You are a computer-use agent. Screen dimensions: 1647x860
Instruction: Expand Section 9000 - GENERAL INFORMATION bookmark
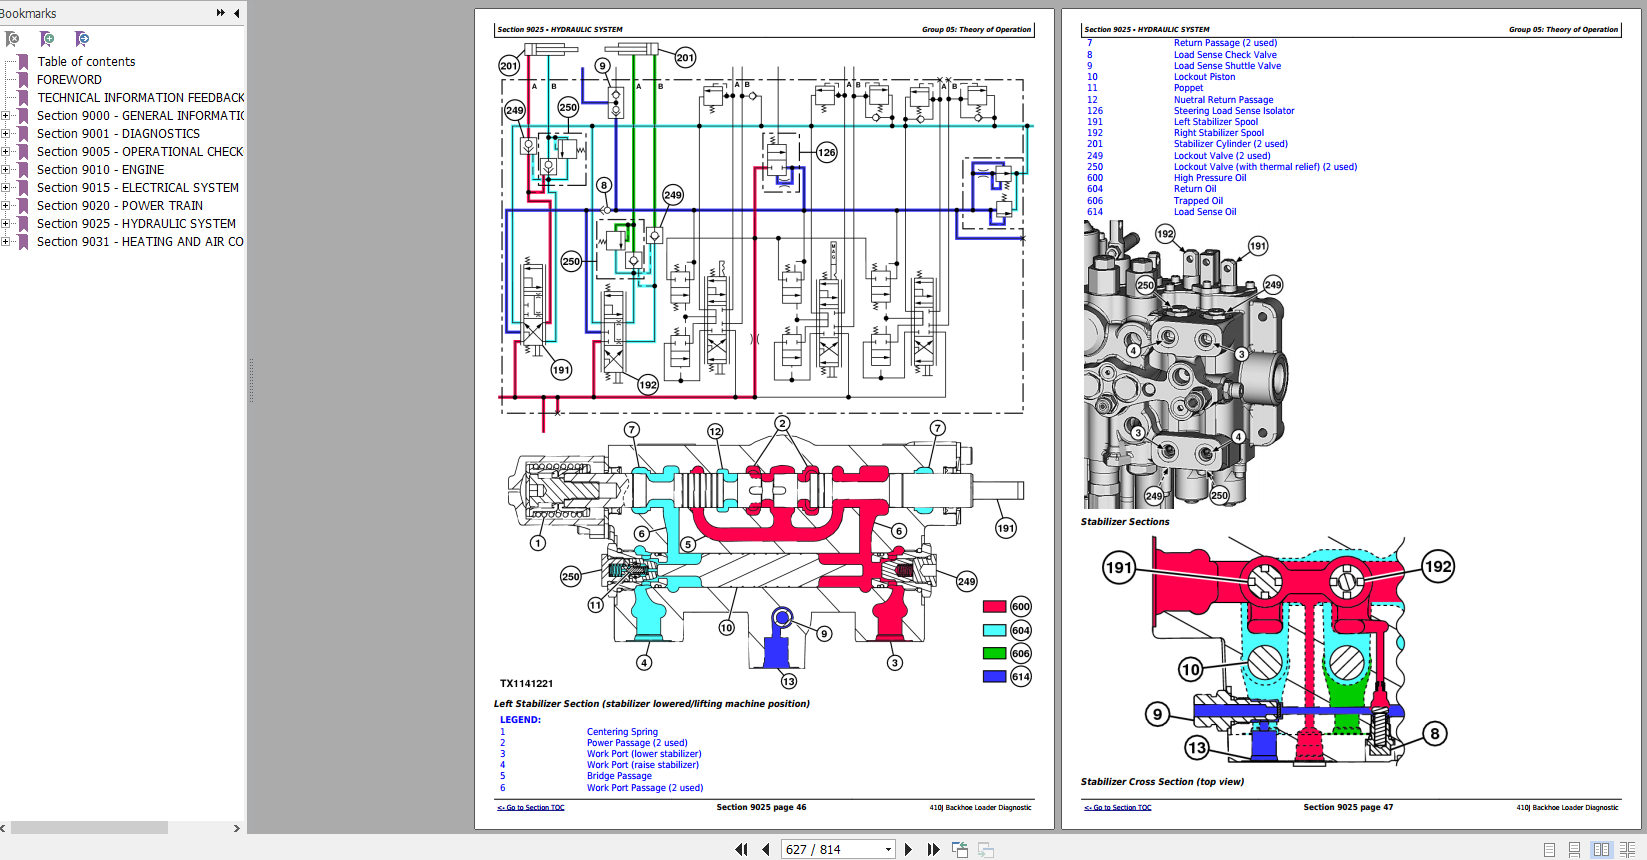(x=5, y=116)
